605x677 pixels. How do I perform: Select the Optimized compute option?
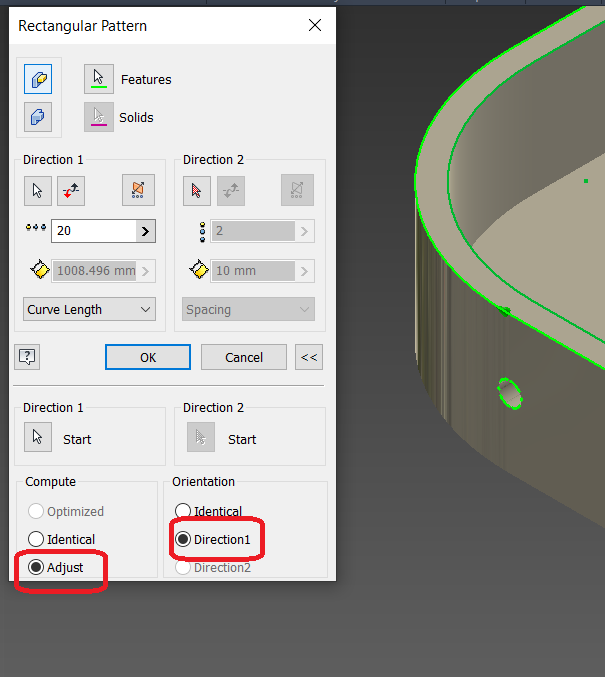pyautogui.click(x=66, y=511)
